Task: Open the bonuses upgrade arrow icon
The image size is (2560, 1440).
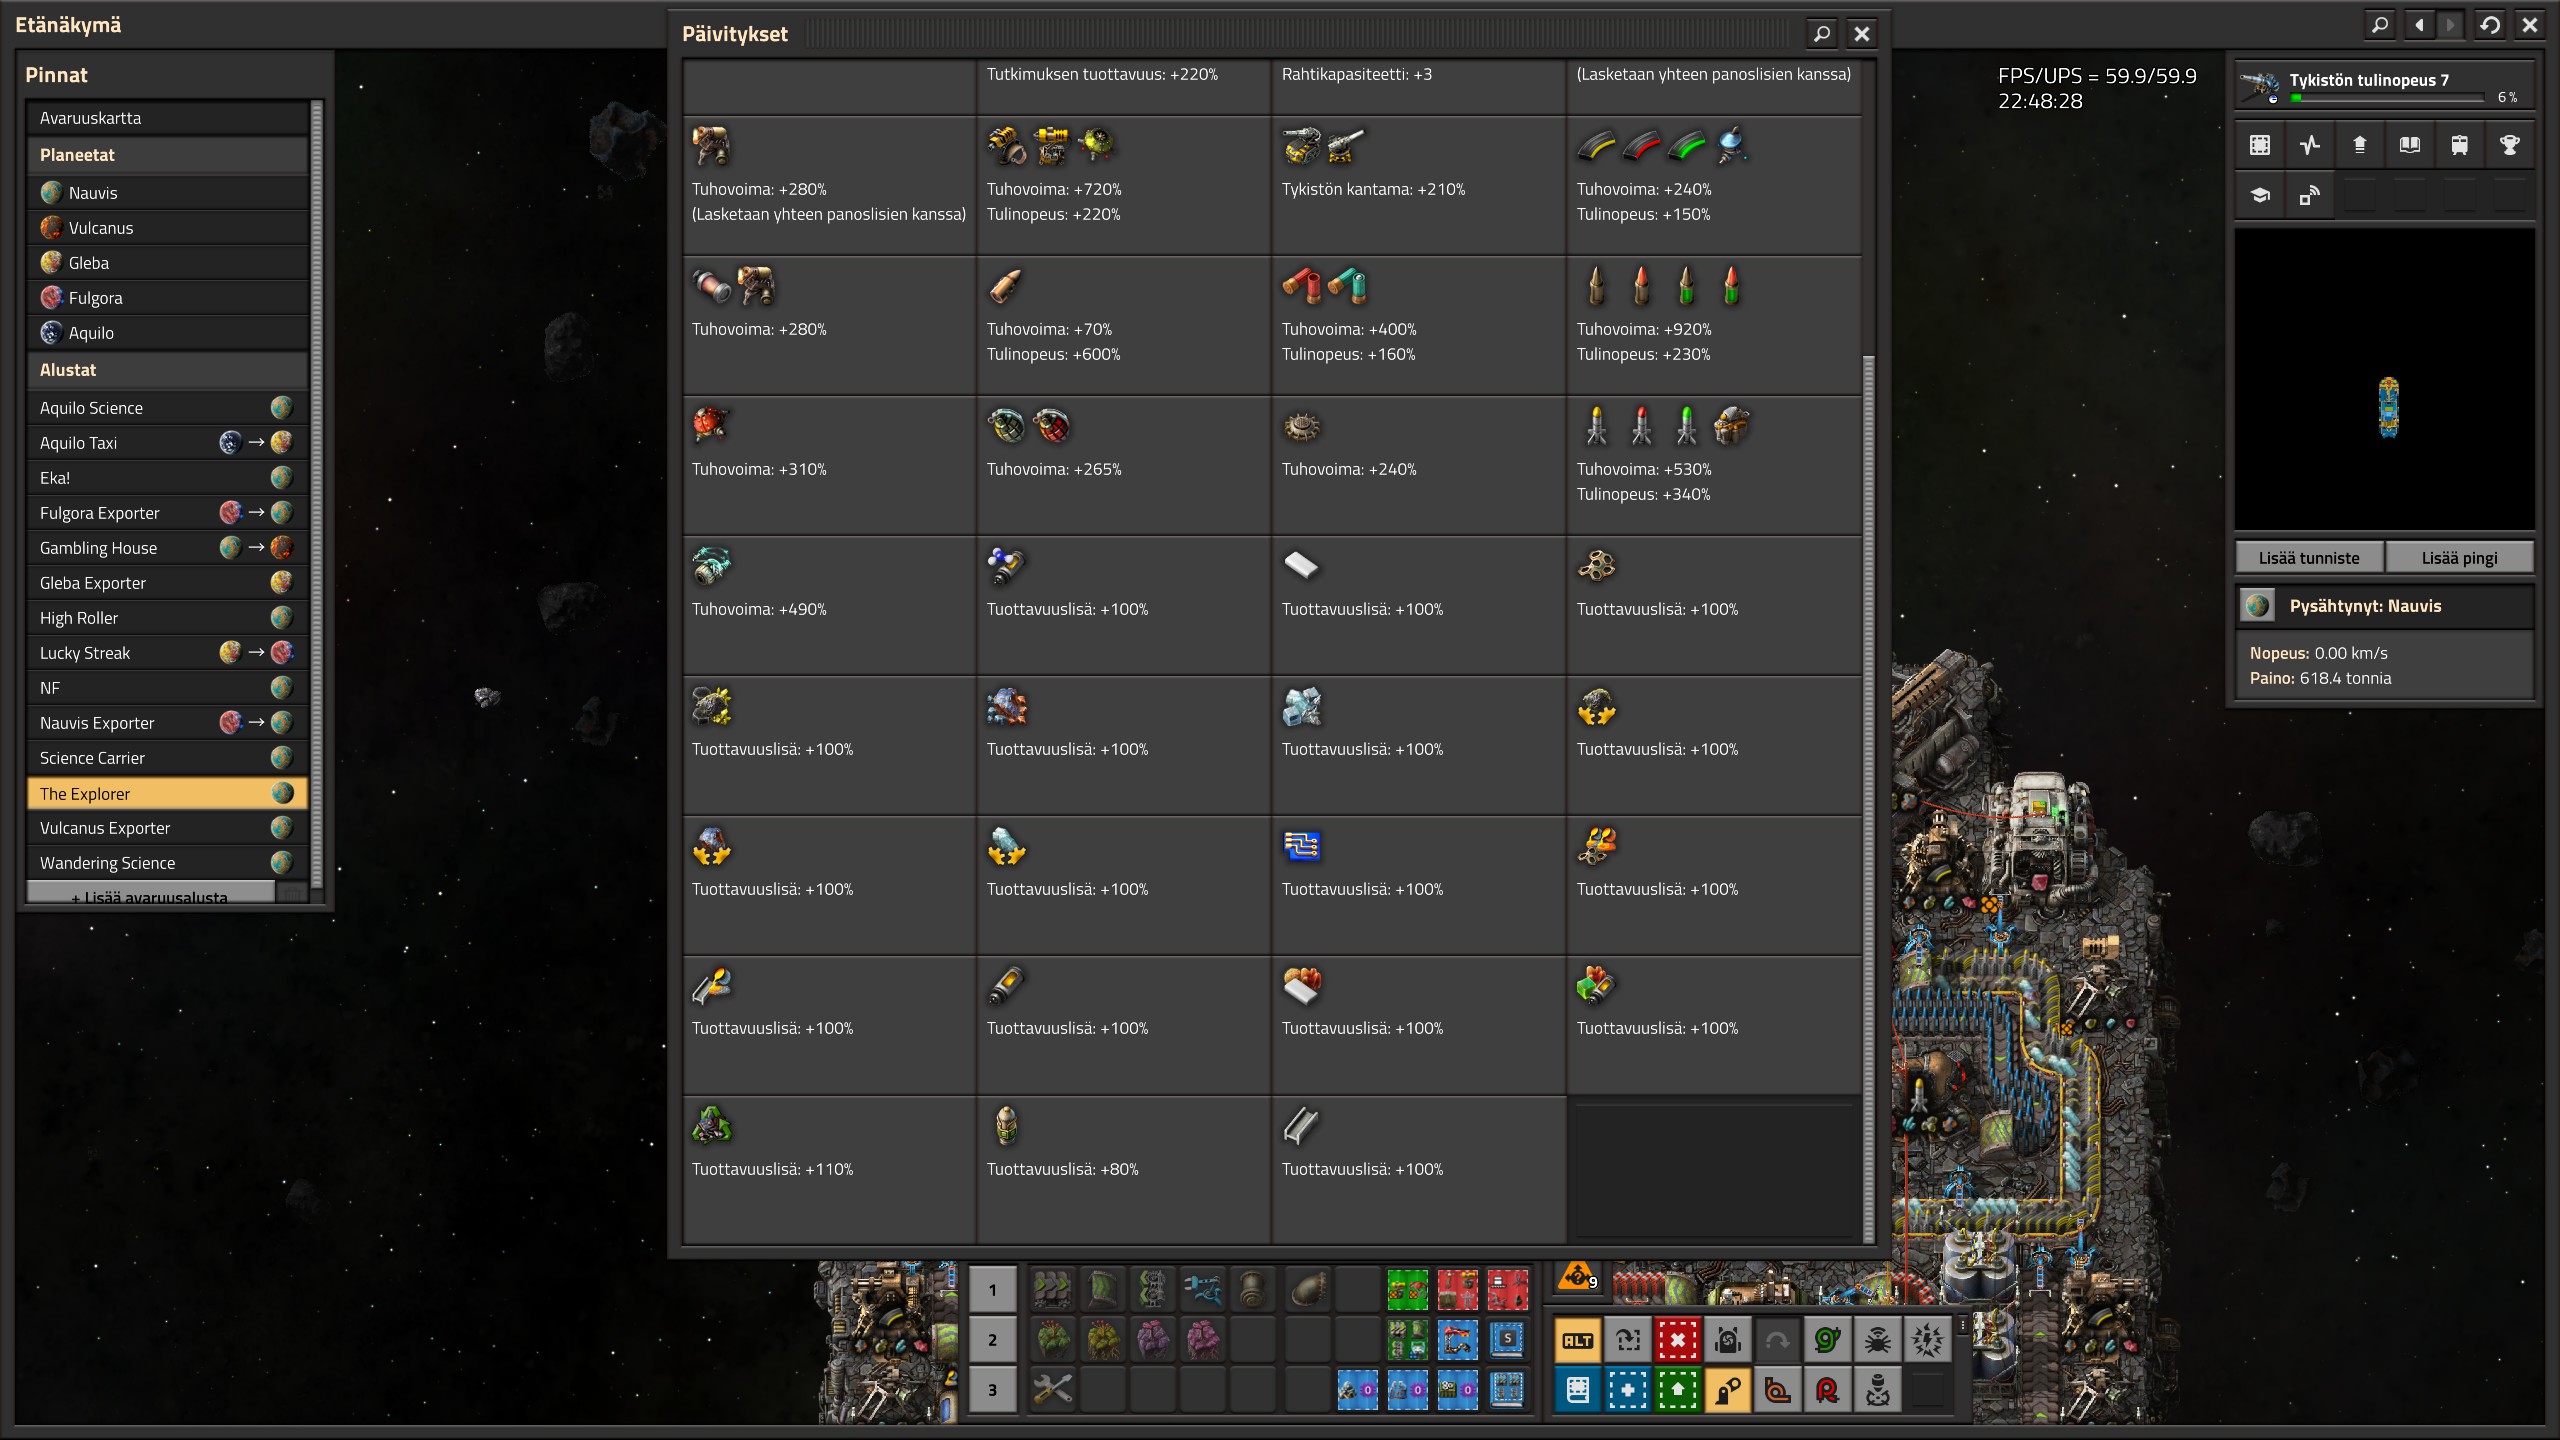Action: pyautogui.click(x=2360, y=145)
